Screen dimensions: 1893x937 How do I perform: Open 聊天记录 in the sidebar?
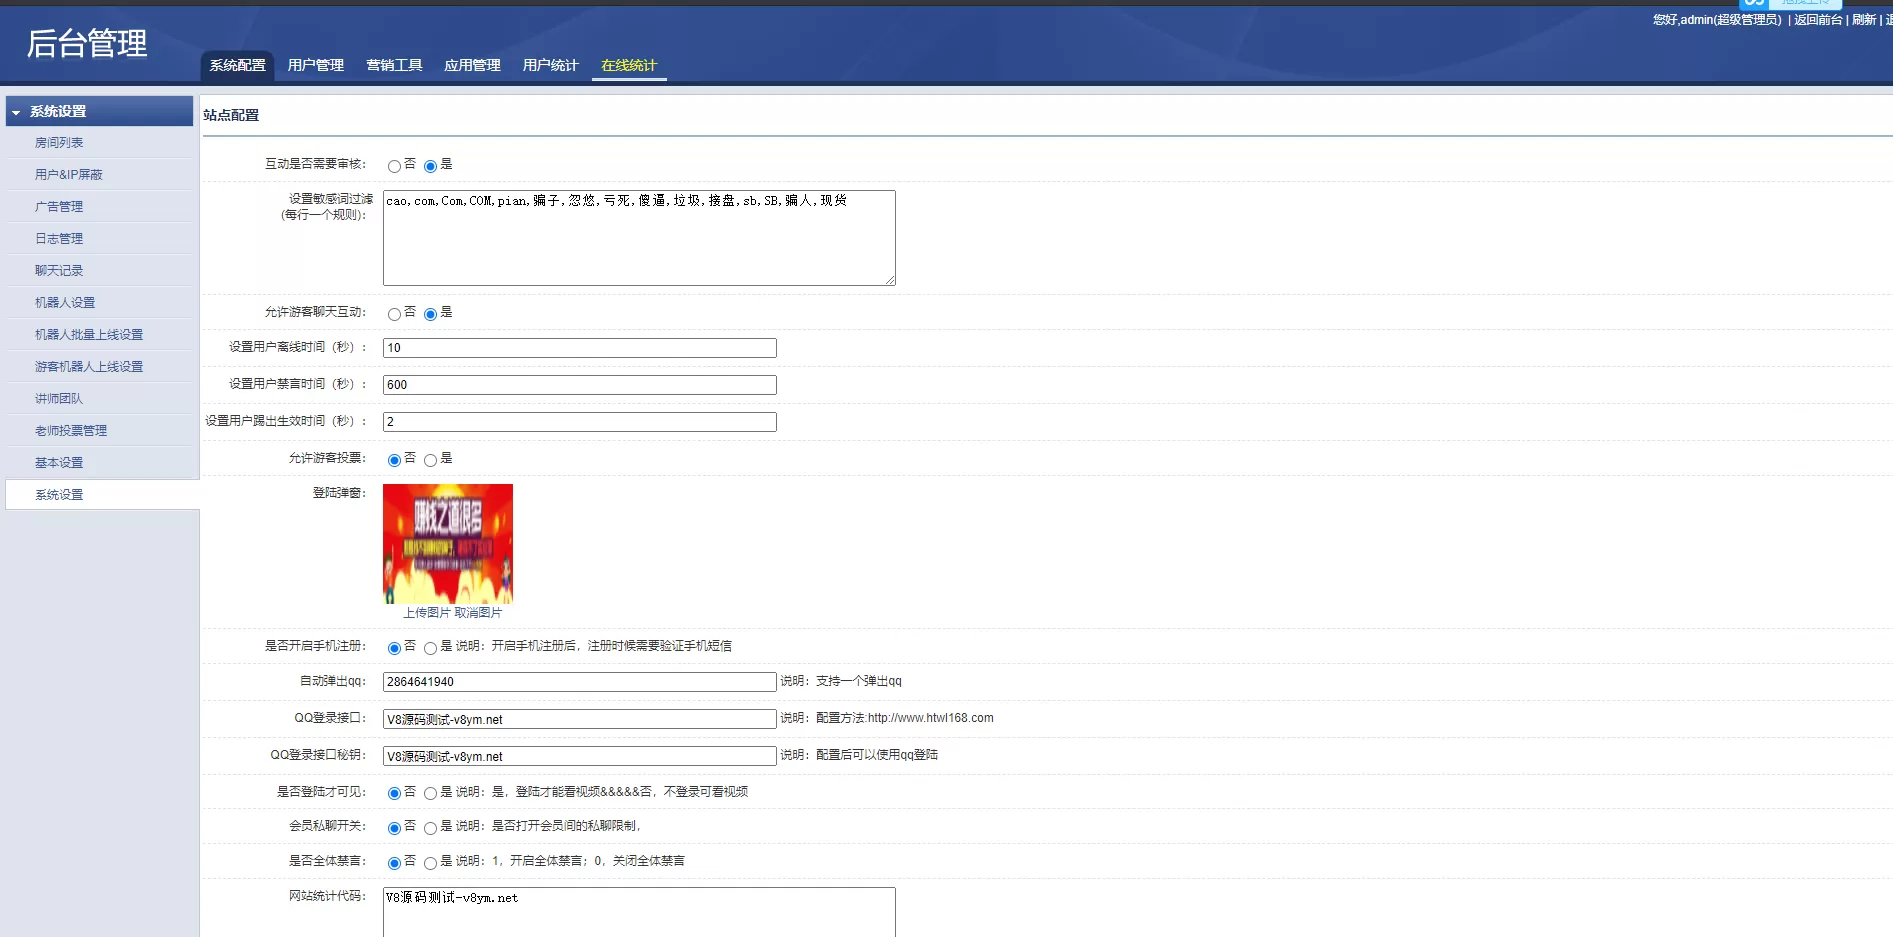coord(59,271)
